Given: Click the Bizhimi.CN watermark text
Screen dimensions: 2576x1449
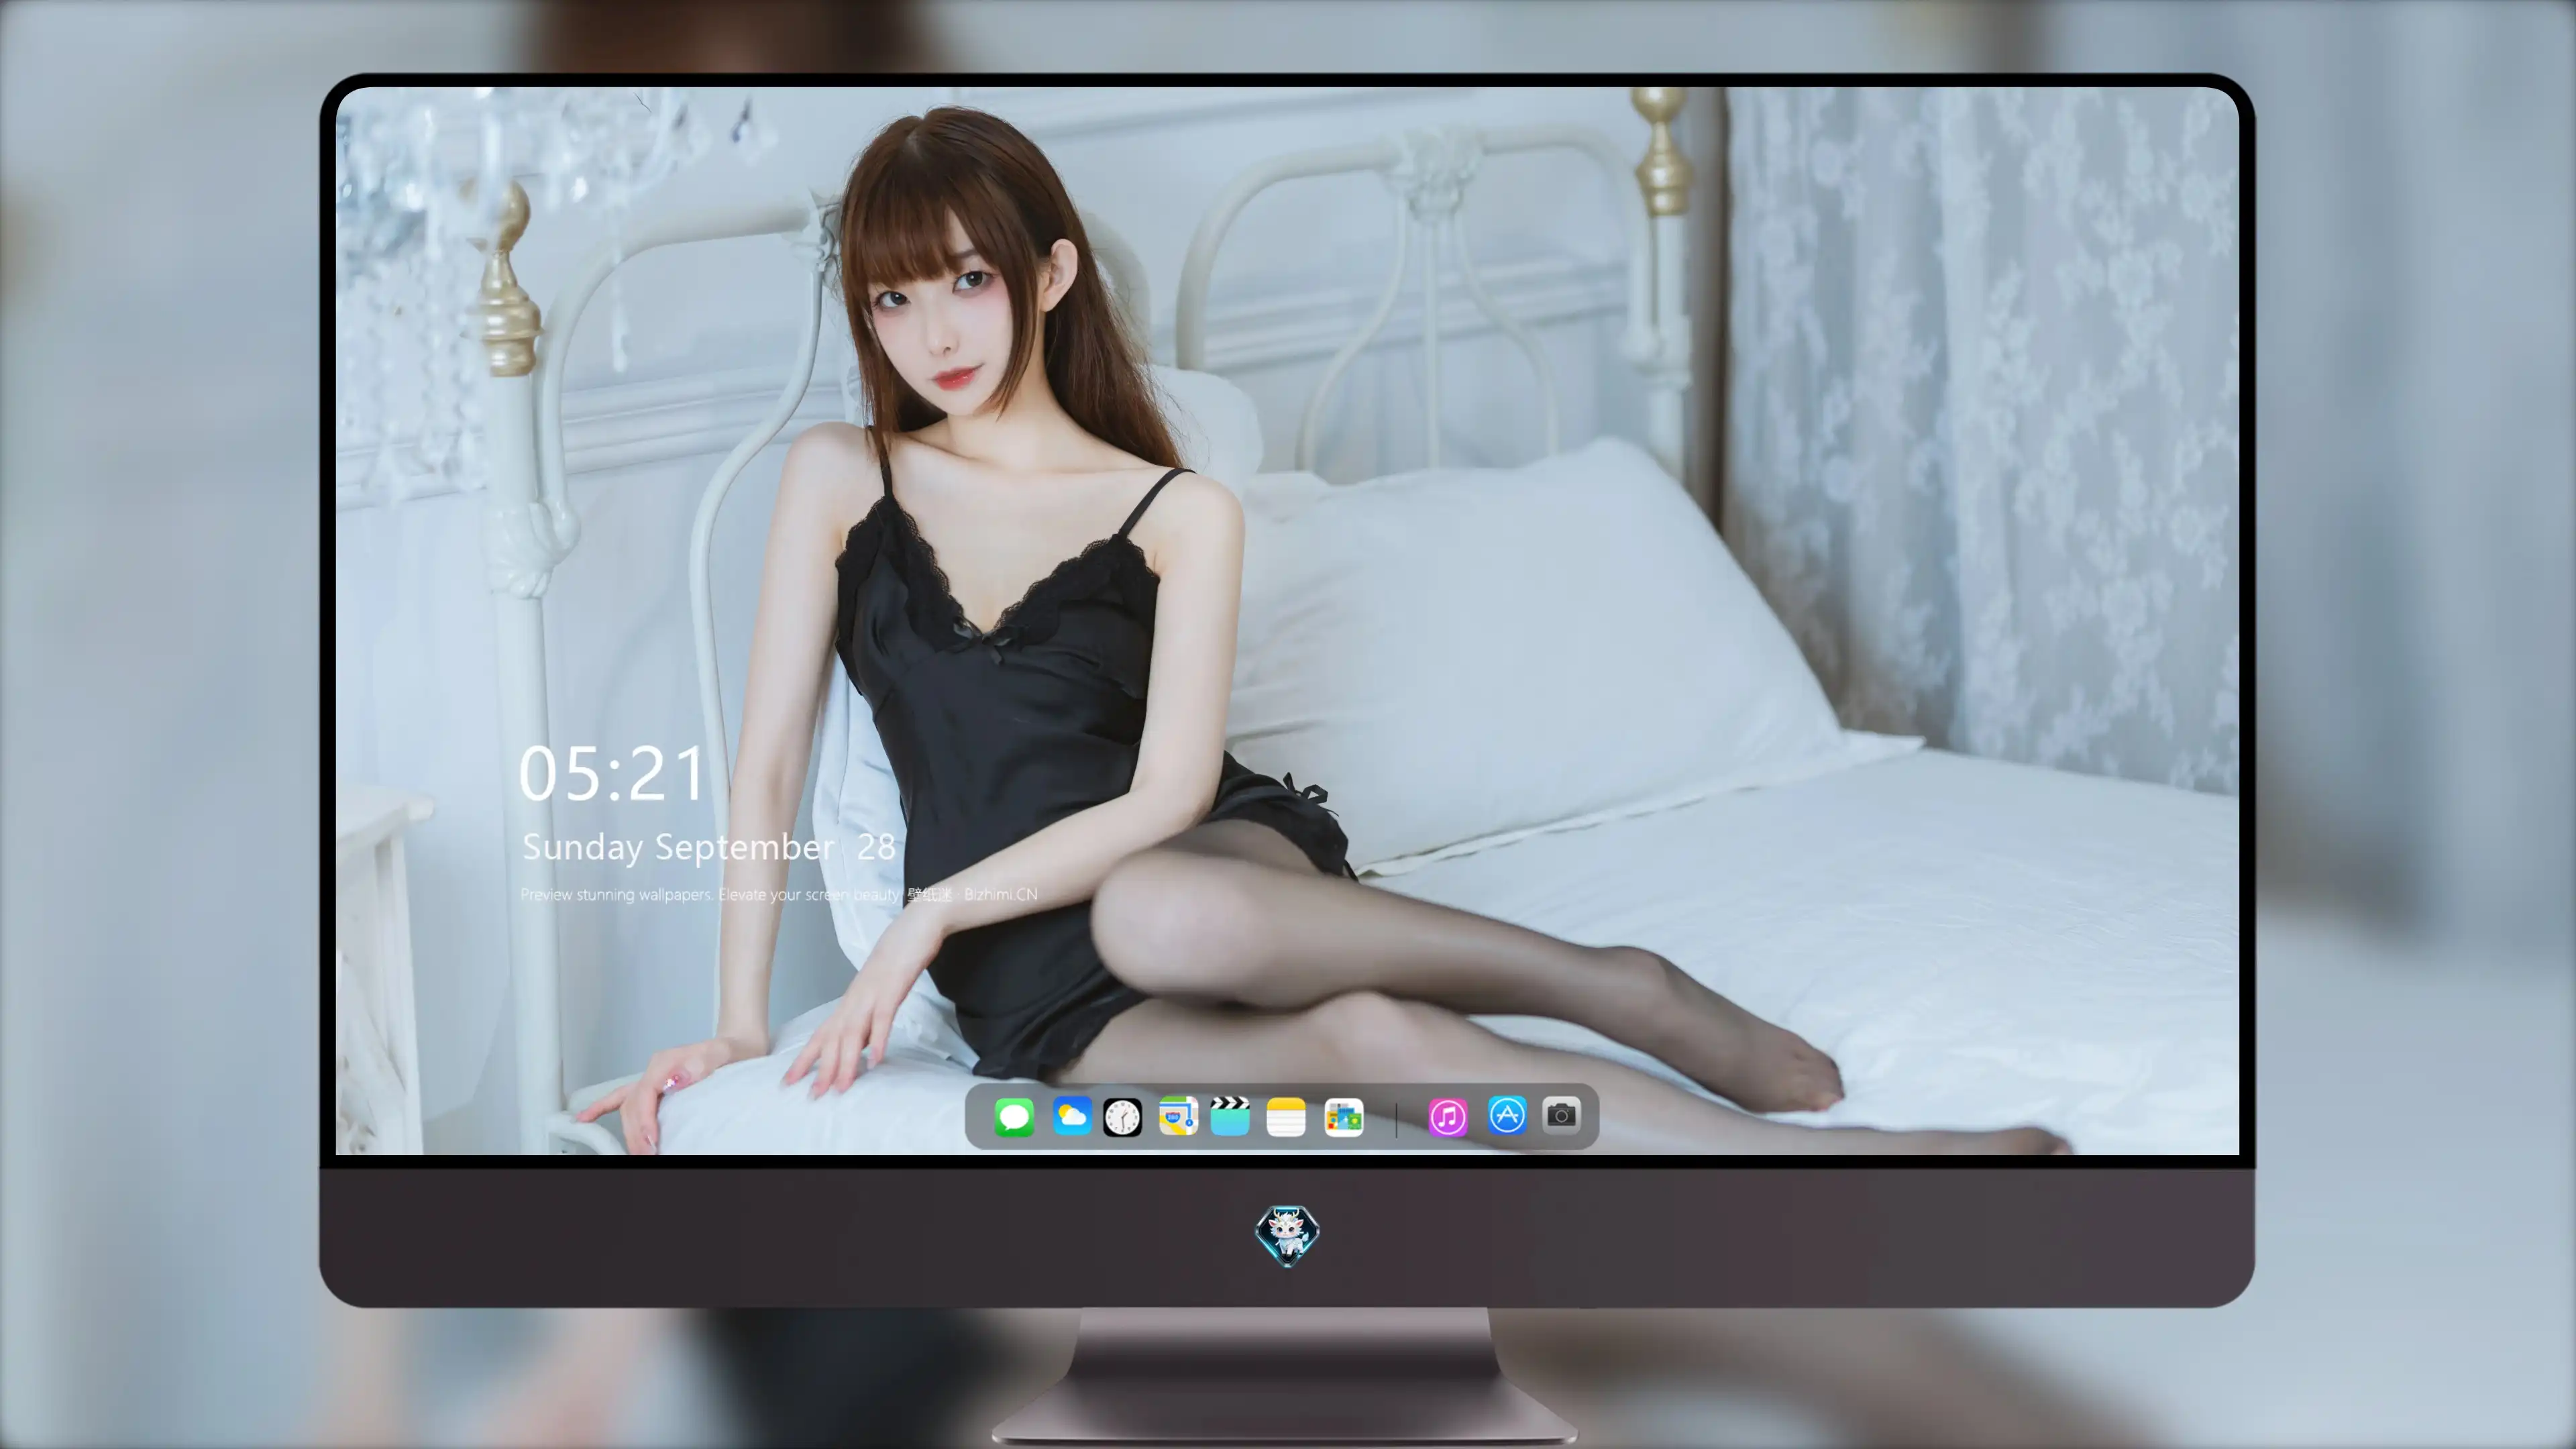Looking at the screenshot, I should pyautogui.click(x=1000, y=895).
